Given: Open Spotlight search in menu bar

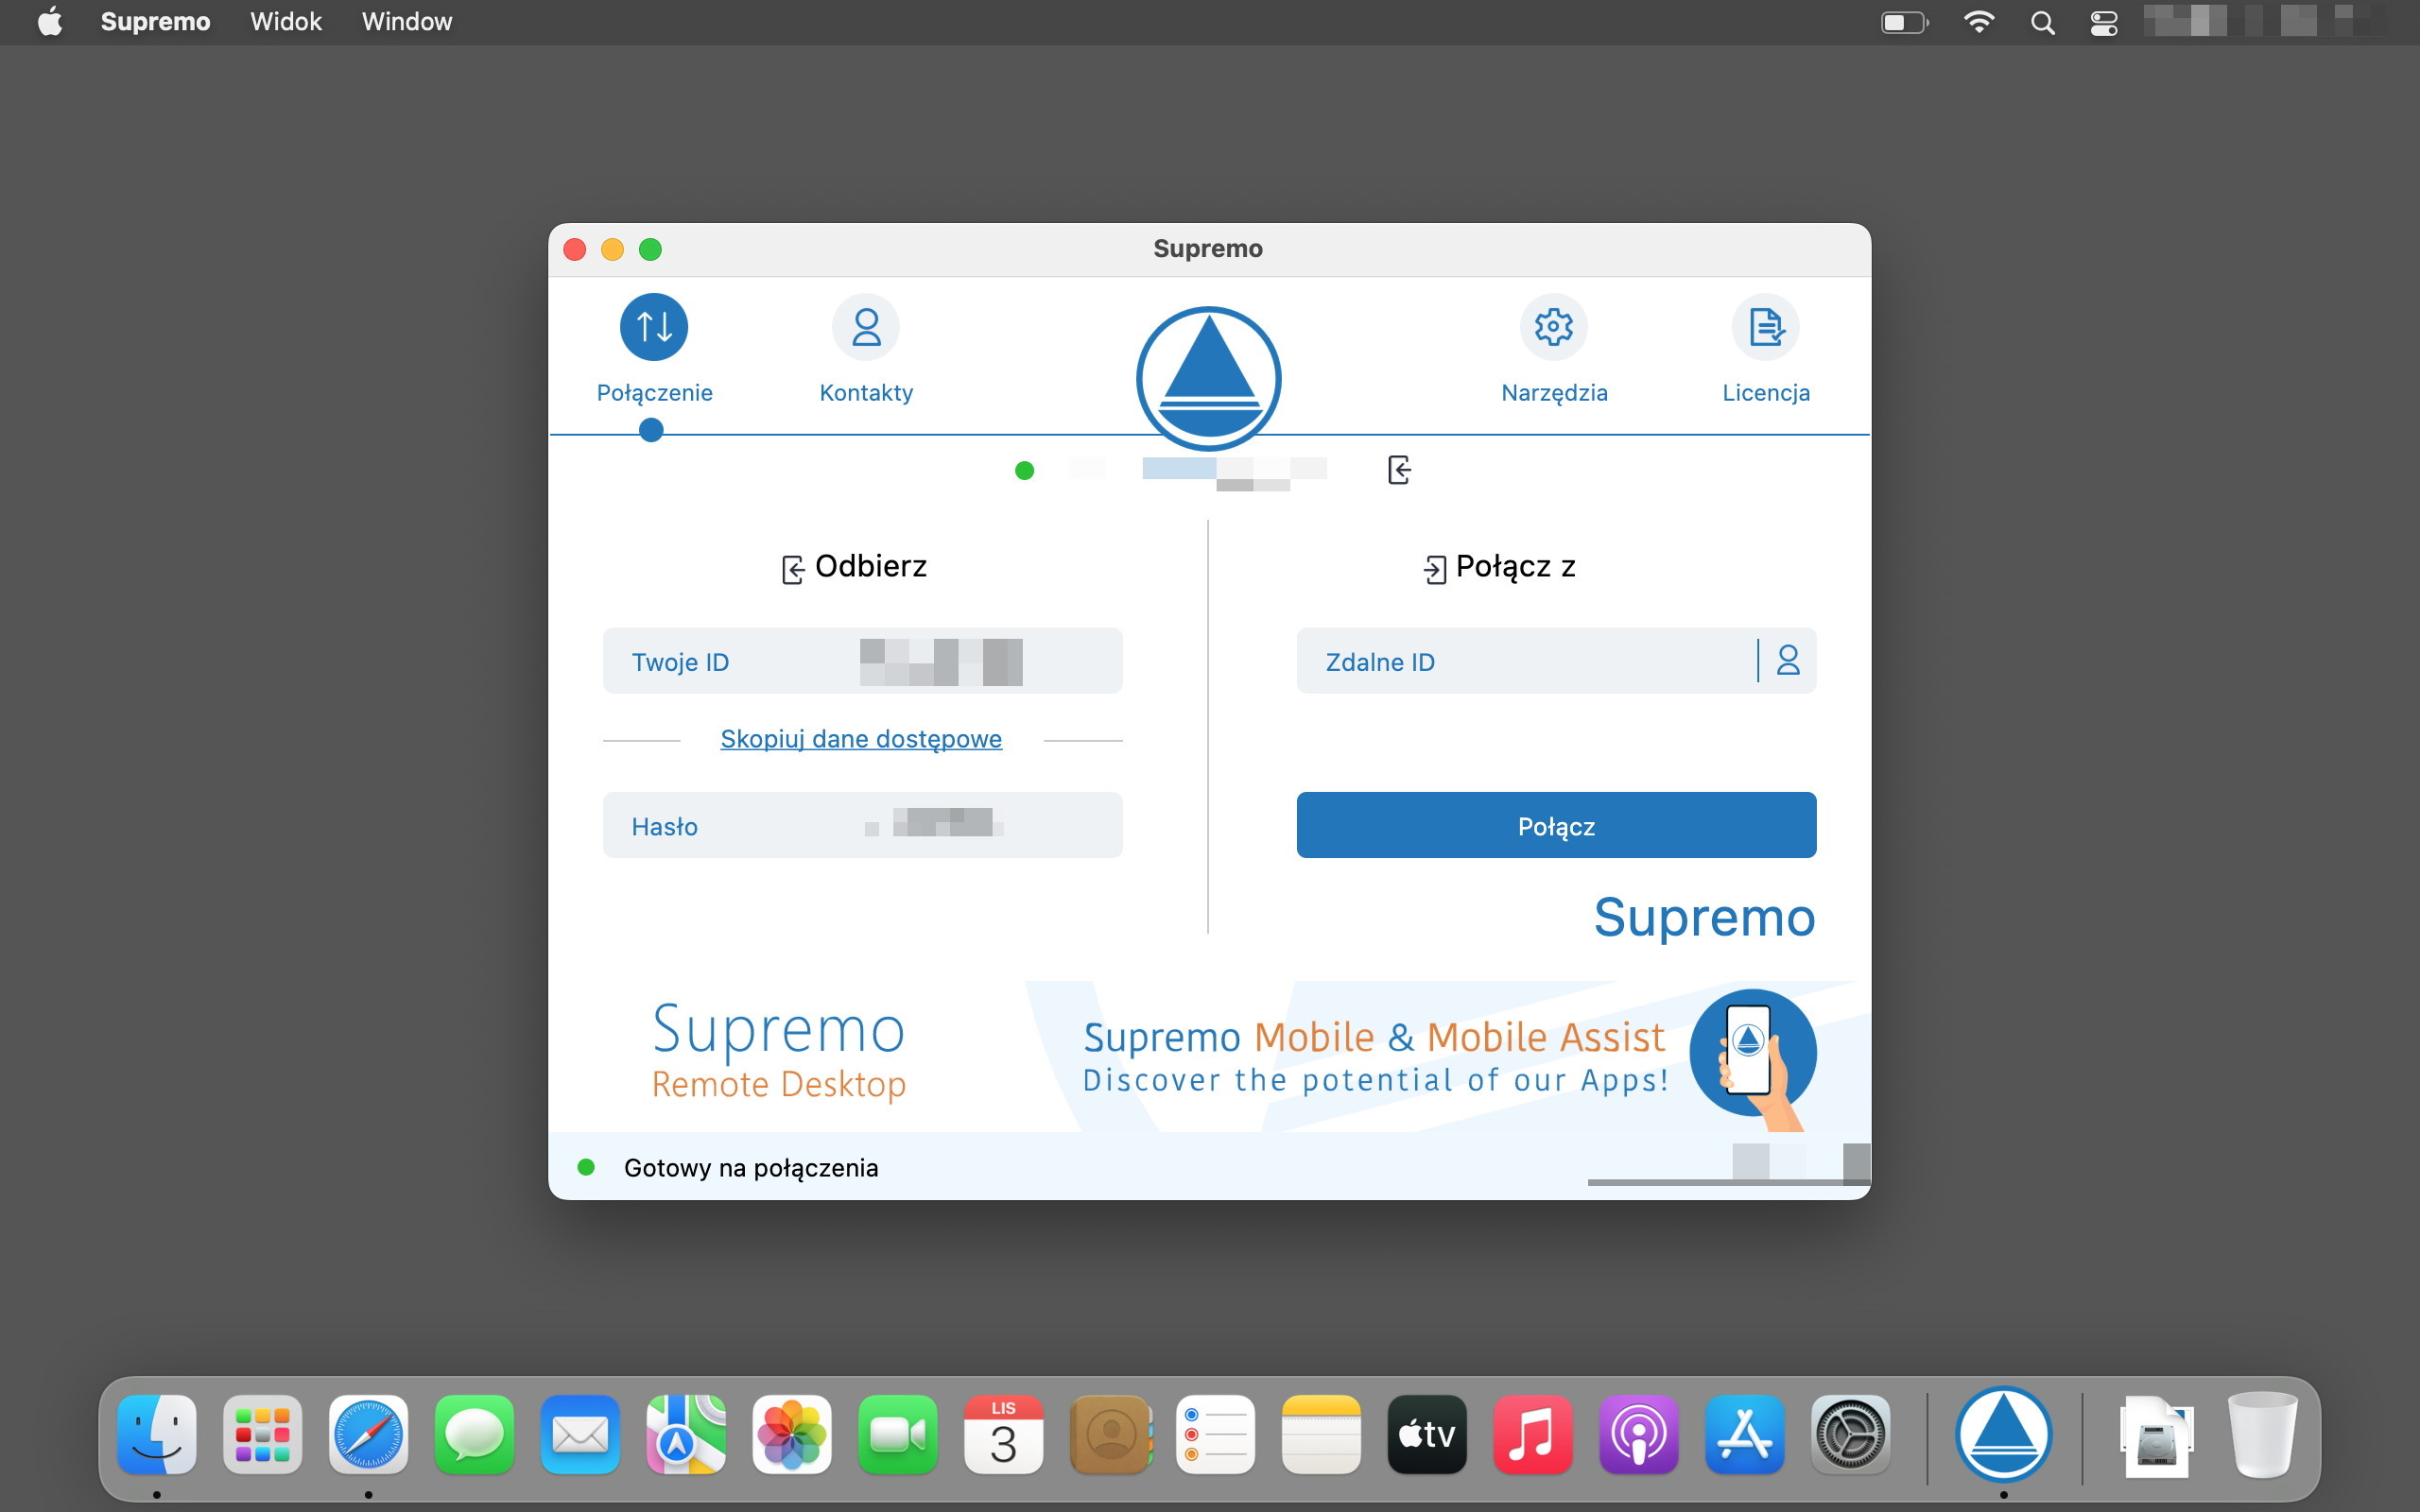Looking at the screenshot, I should point(2043,22).
